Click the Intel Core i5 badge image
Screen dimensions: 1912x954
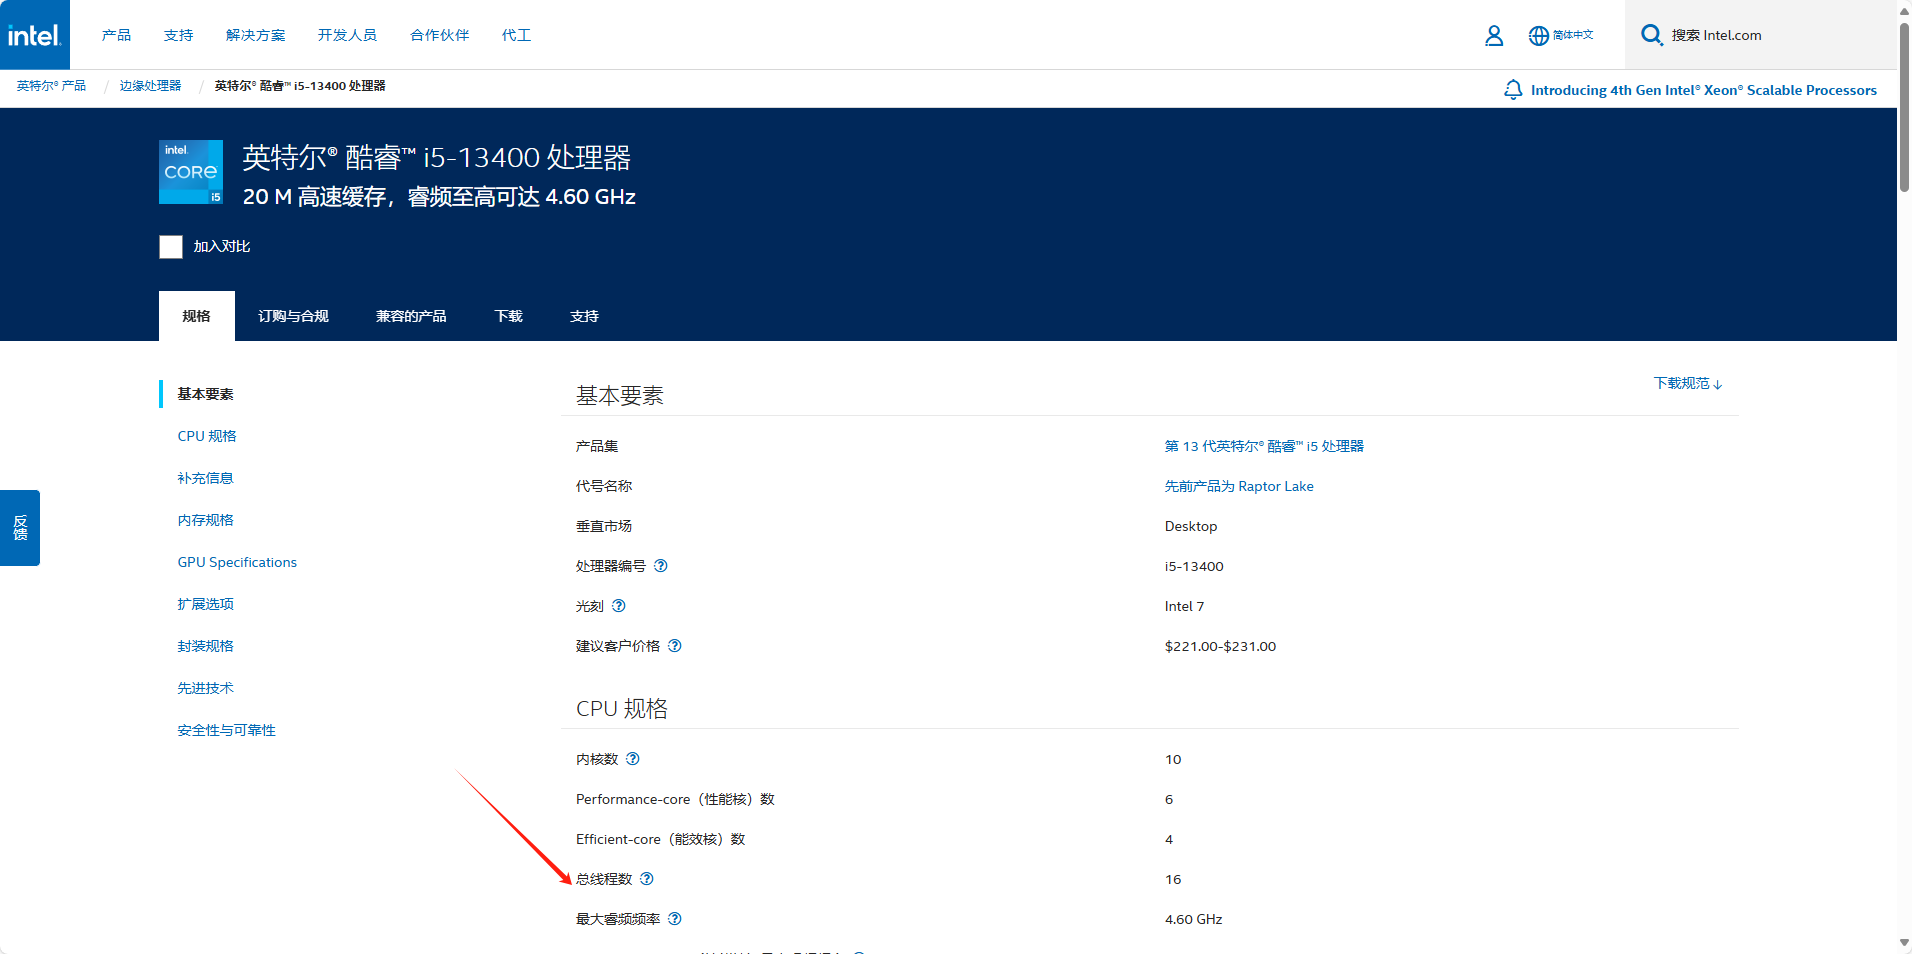pos(191,172)
